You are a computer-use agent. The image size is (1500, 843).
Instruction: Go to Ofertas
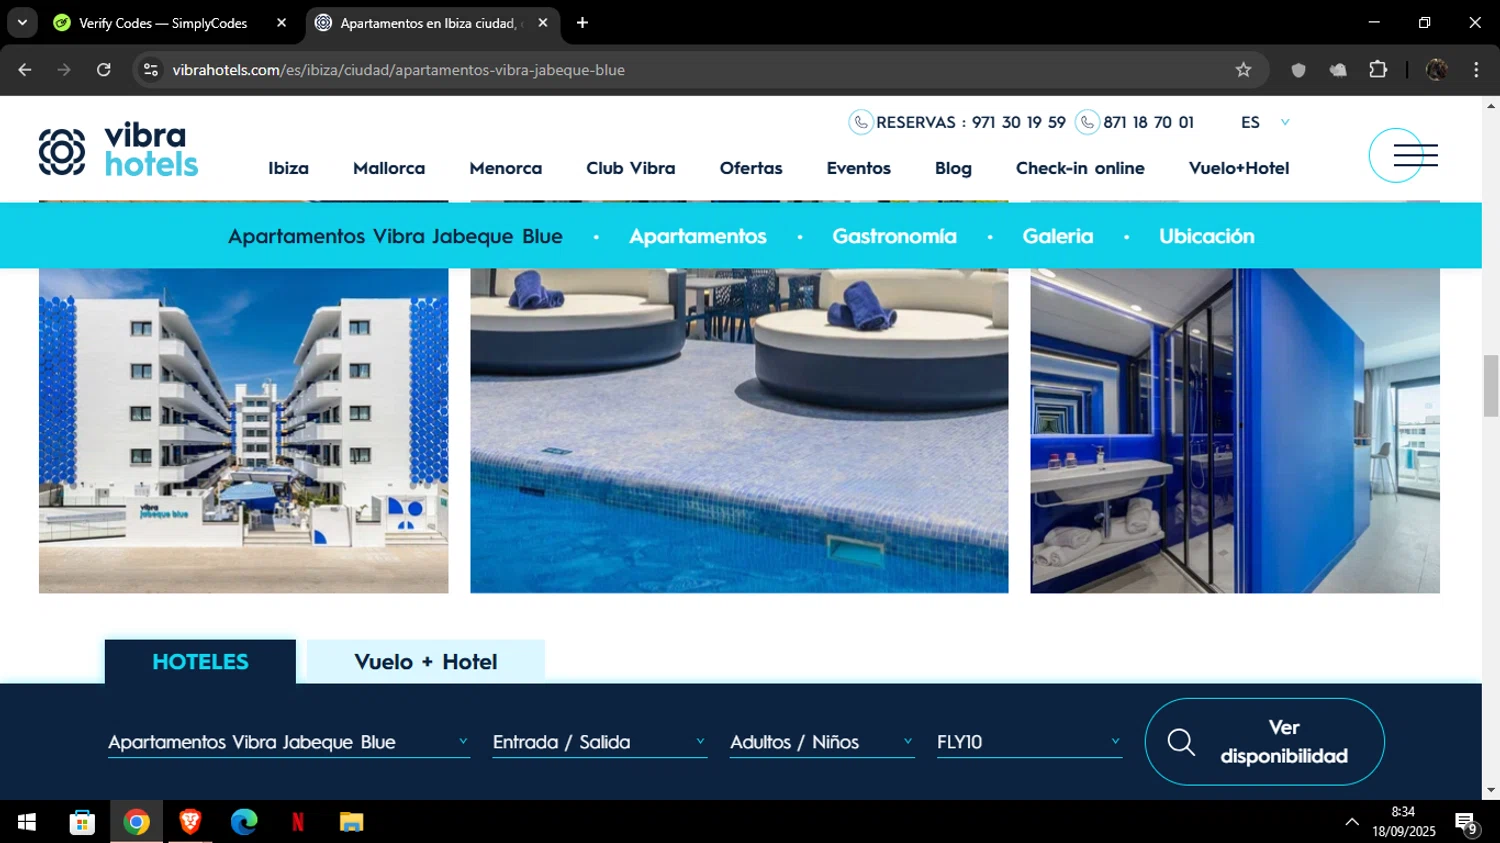[751, 168]
